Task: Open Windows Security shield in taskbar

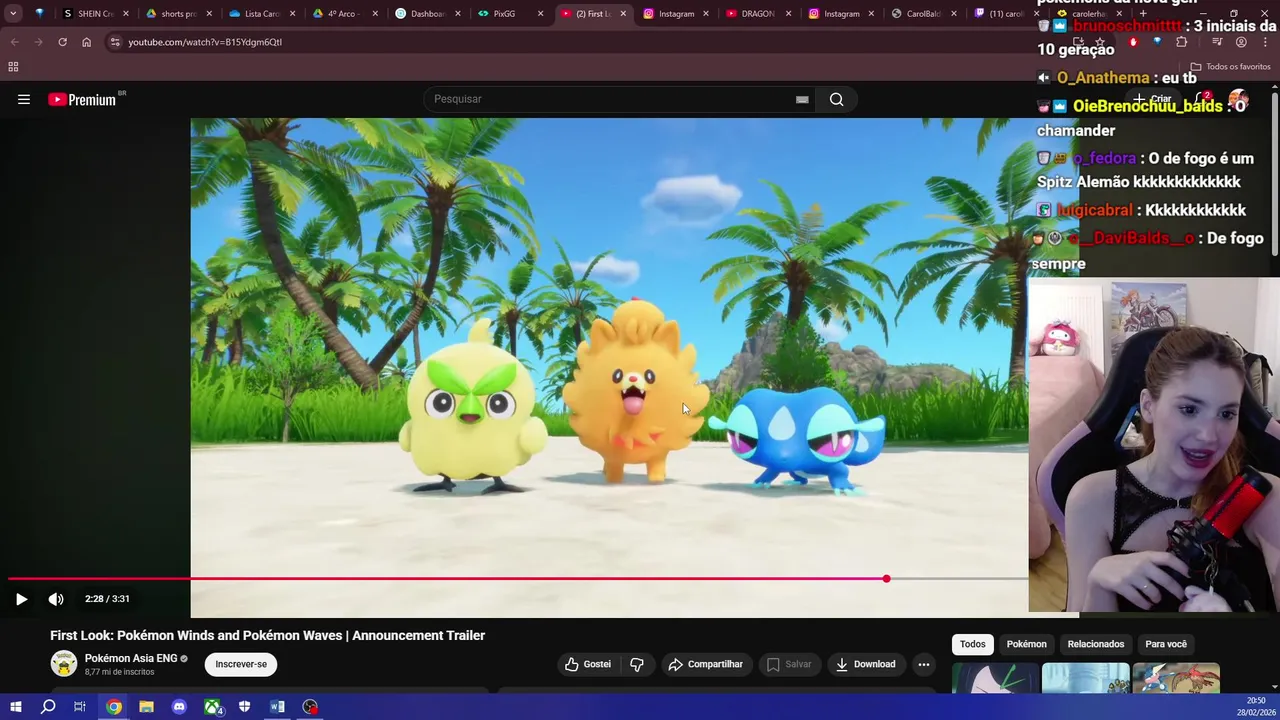Action: tap(244, 707)
